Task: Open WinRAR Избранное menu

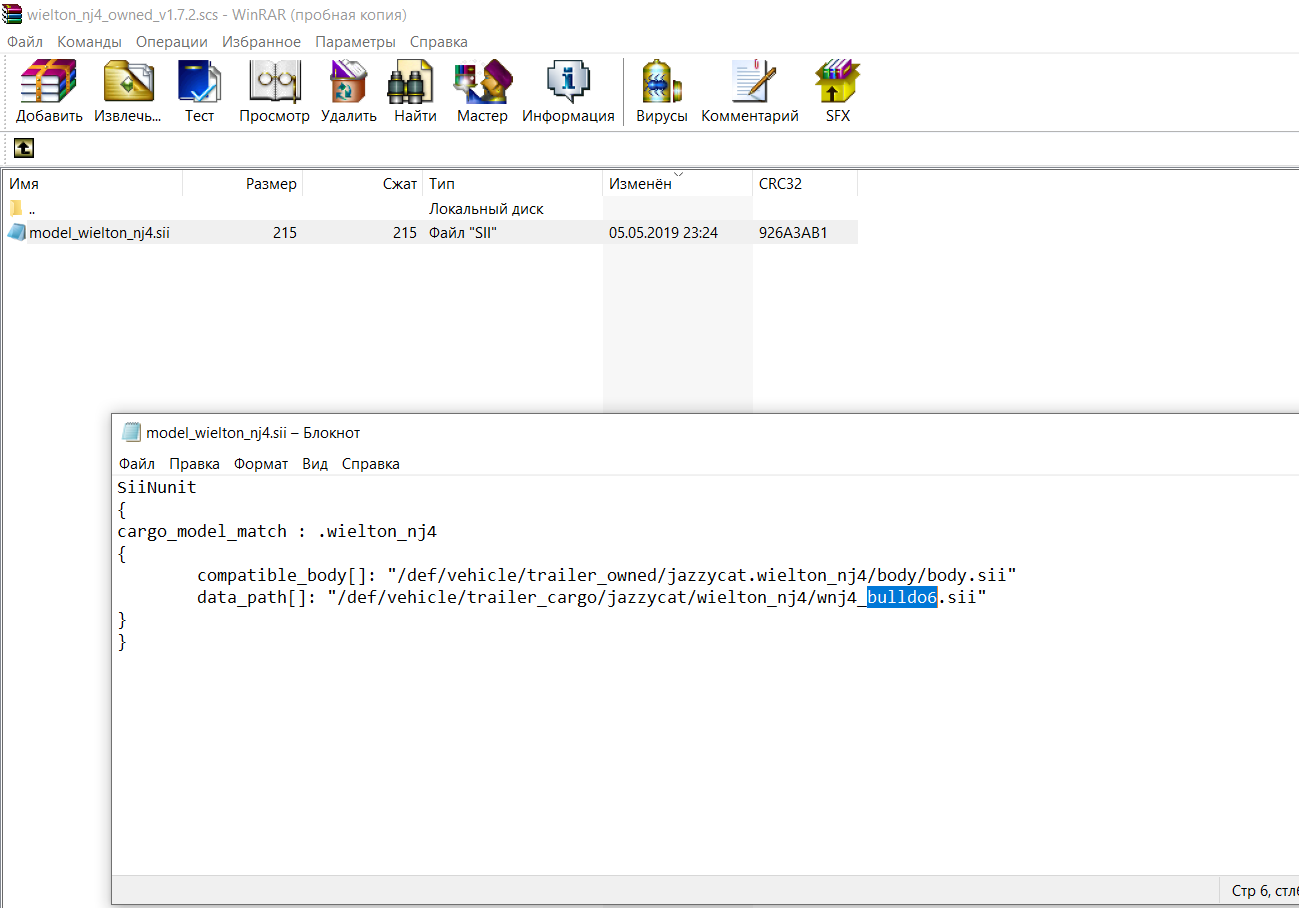Action: coord(261,42)
